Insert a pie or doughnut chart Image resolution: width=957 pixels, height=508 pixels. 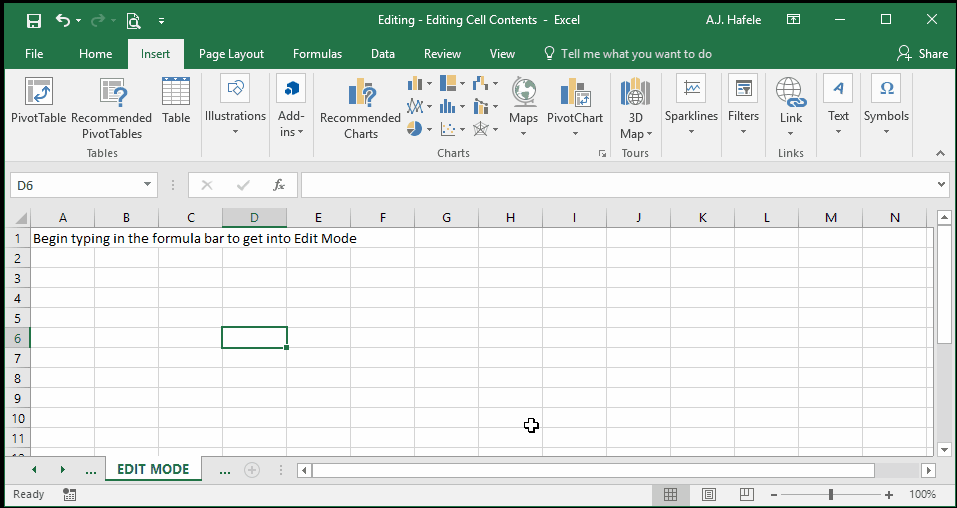[x=419, y=129]
